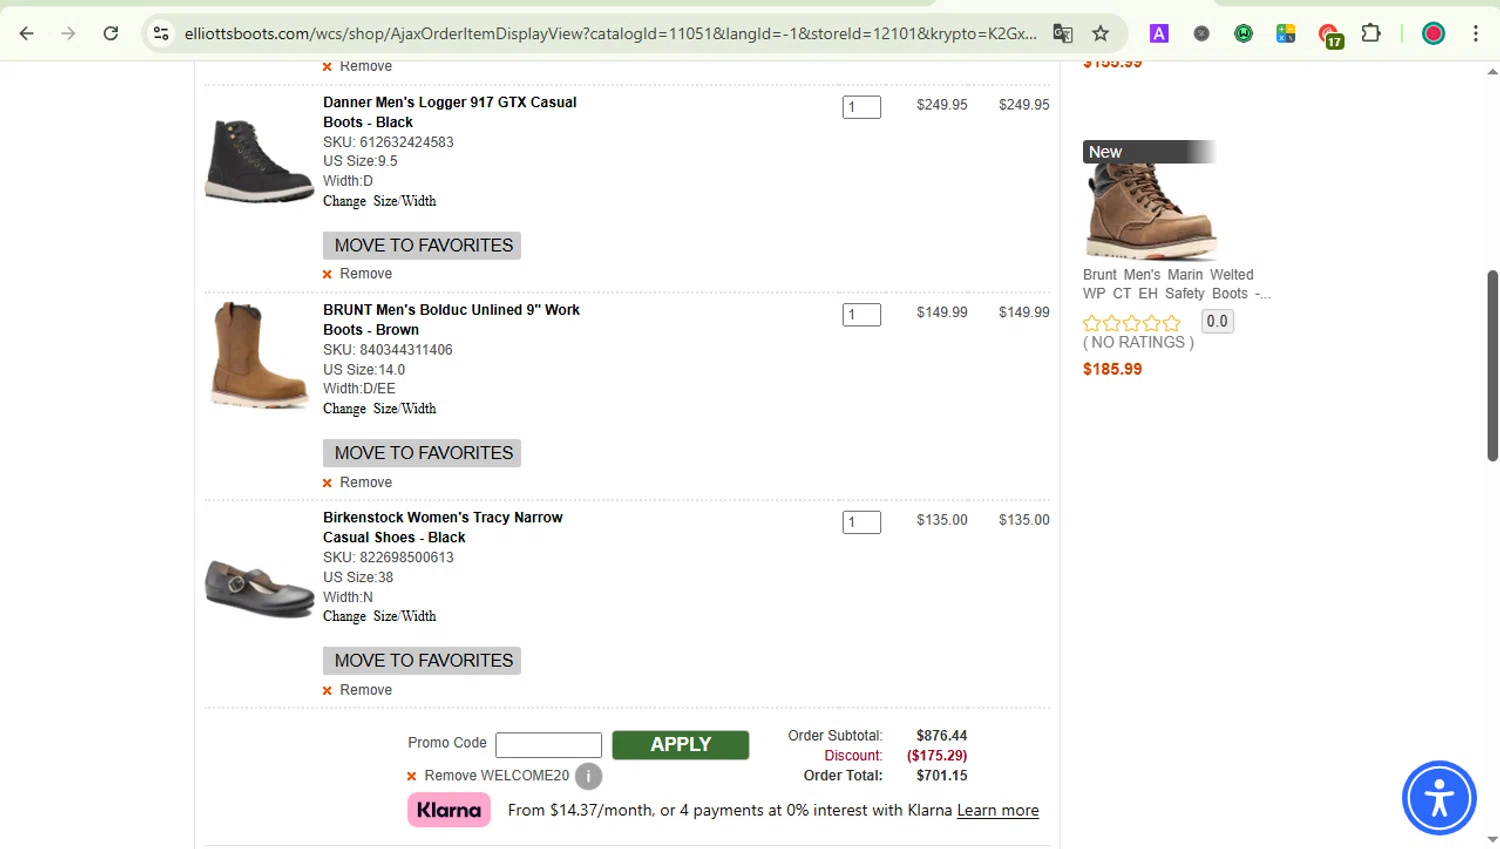Click Remove WELCOME20 text
Image resolution: width=1500 pixels, height=849 pixels.
pos(497,776)
